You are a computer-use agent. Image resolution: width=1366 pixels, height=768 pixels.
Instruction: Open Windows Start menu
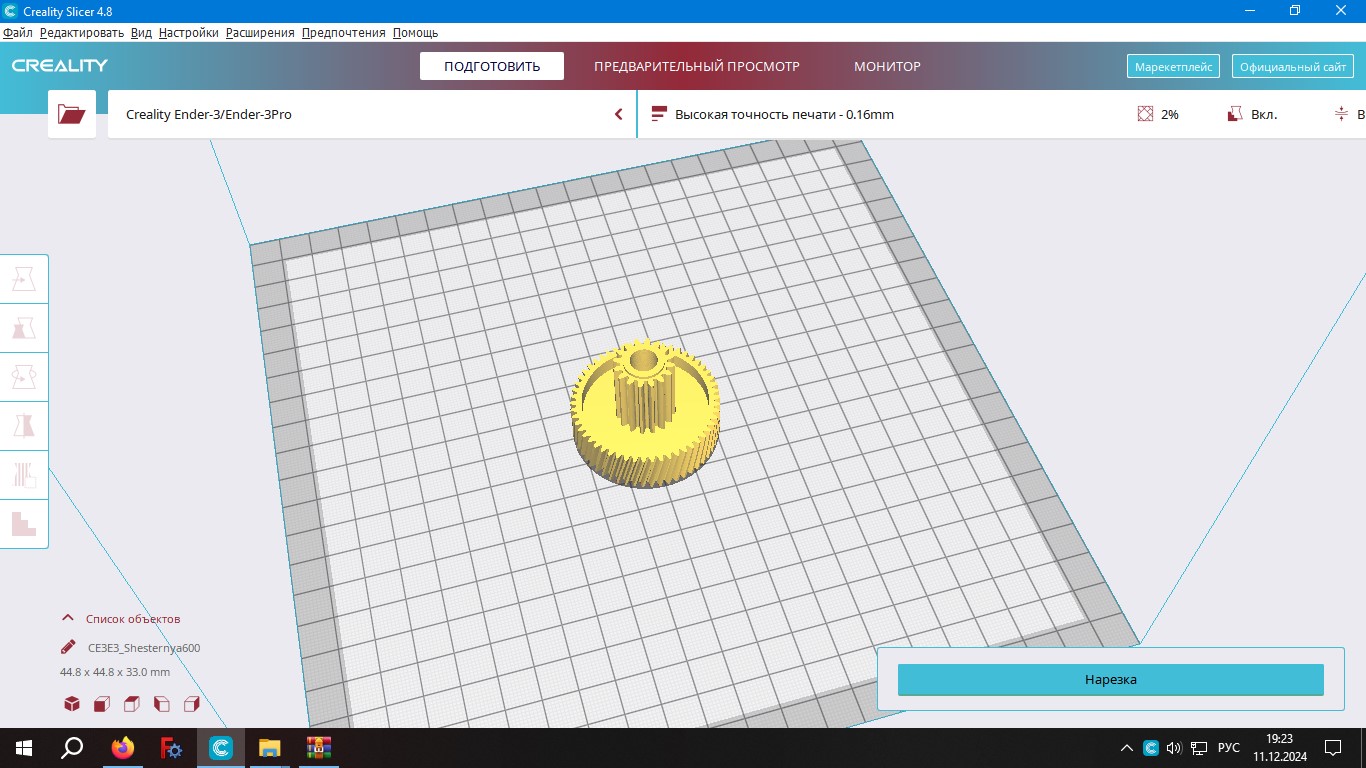click(x=23, y=748)
